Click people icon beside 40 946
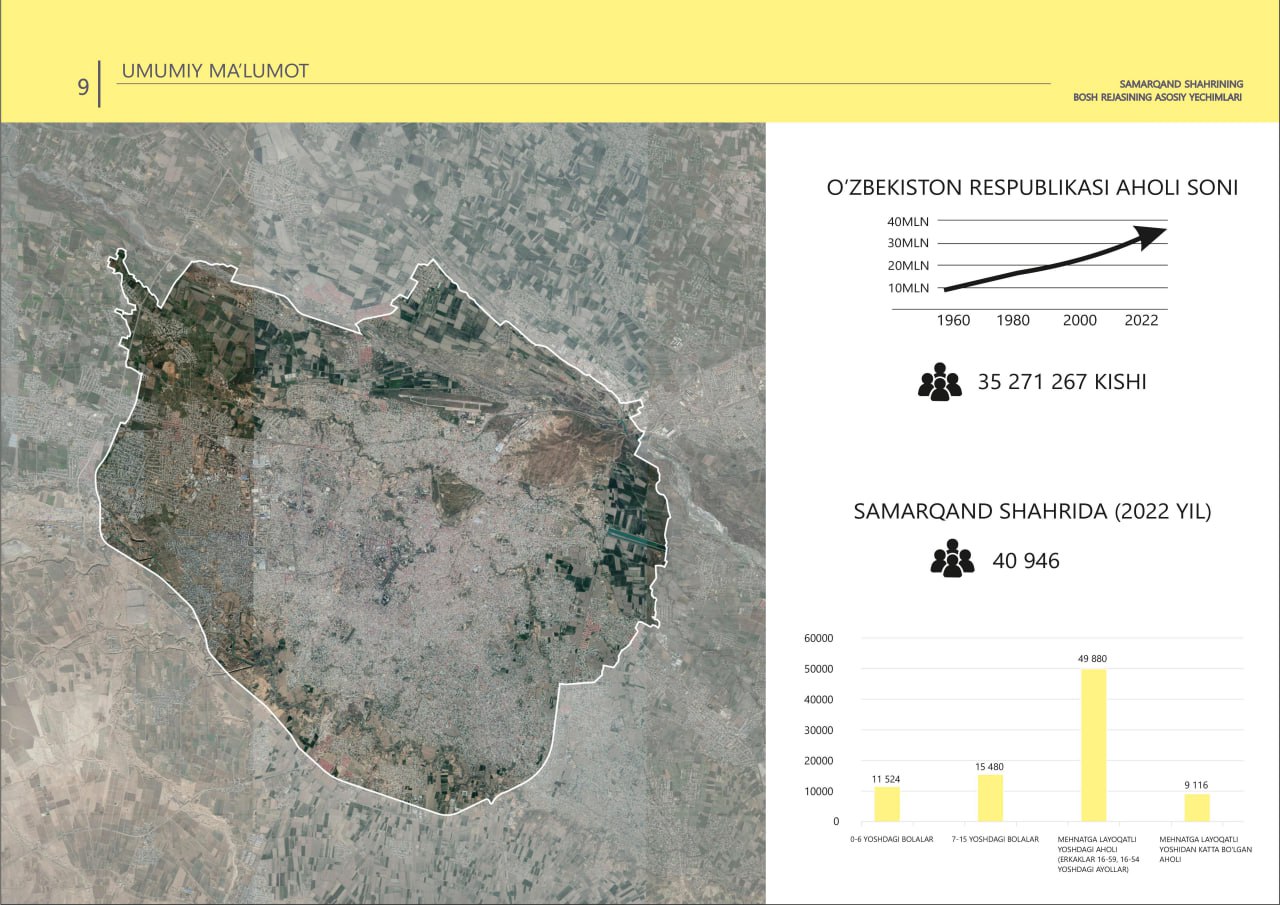The image size is (1280, 905). tap(952, 559)
